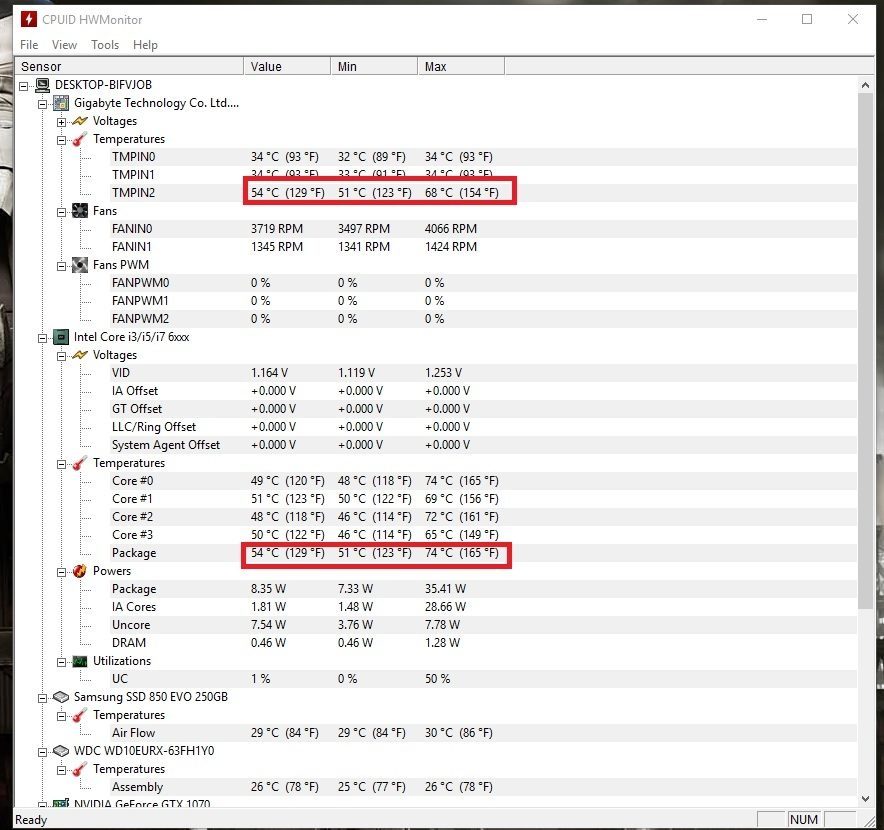Click the Gigabyte Technology motherboard icon
The height and width of the screenshot is (830, 884).
pos(61,103)
